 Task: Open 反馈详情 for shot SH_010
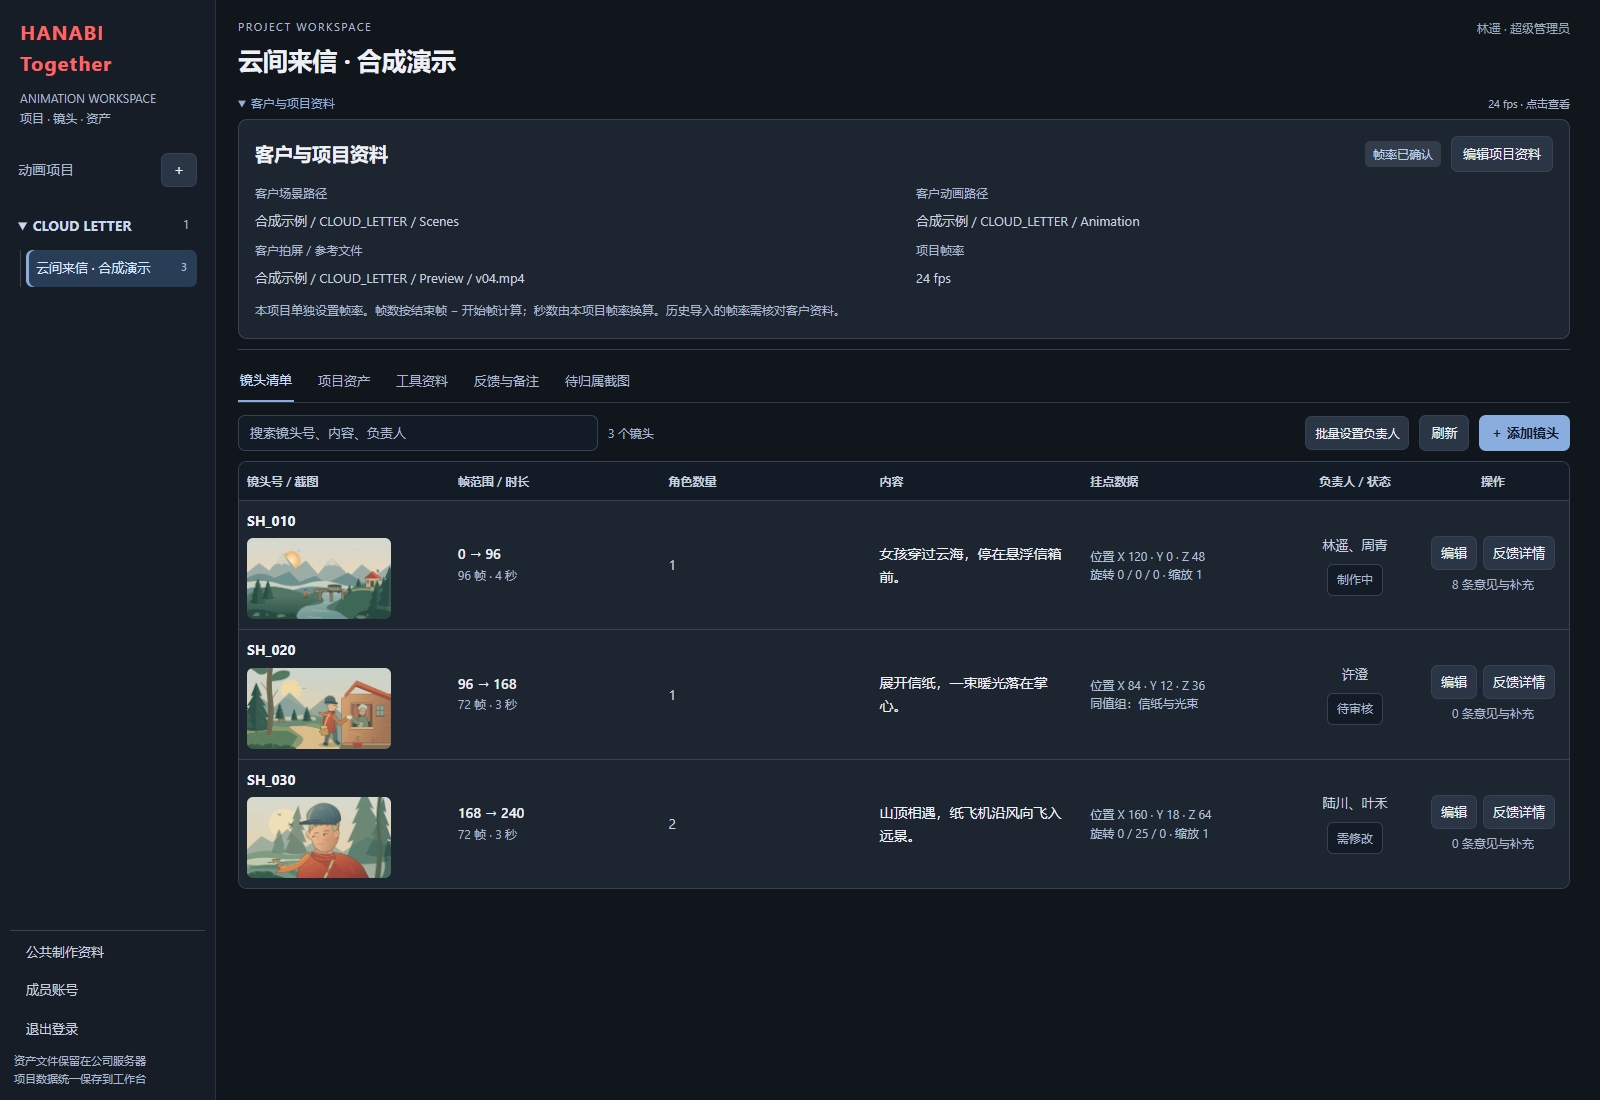1518,553
